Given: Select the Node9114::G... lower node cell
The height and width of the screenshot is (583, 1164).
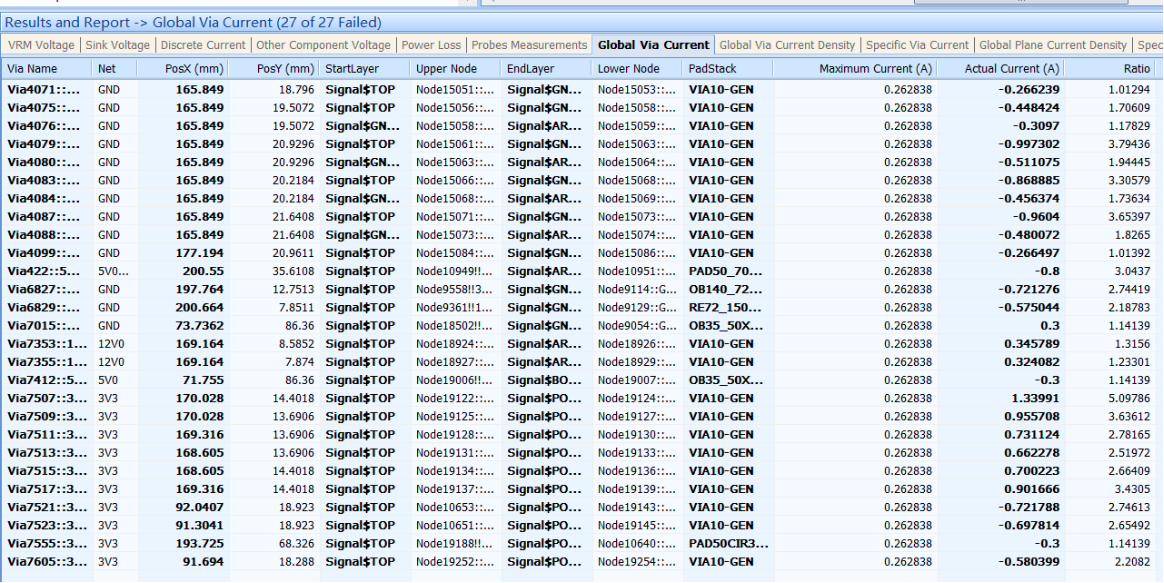Looking at the screenshot, I should tap(637, 289).
